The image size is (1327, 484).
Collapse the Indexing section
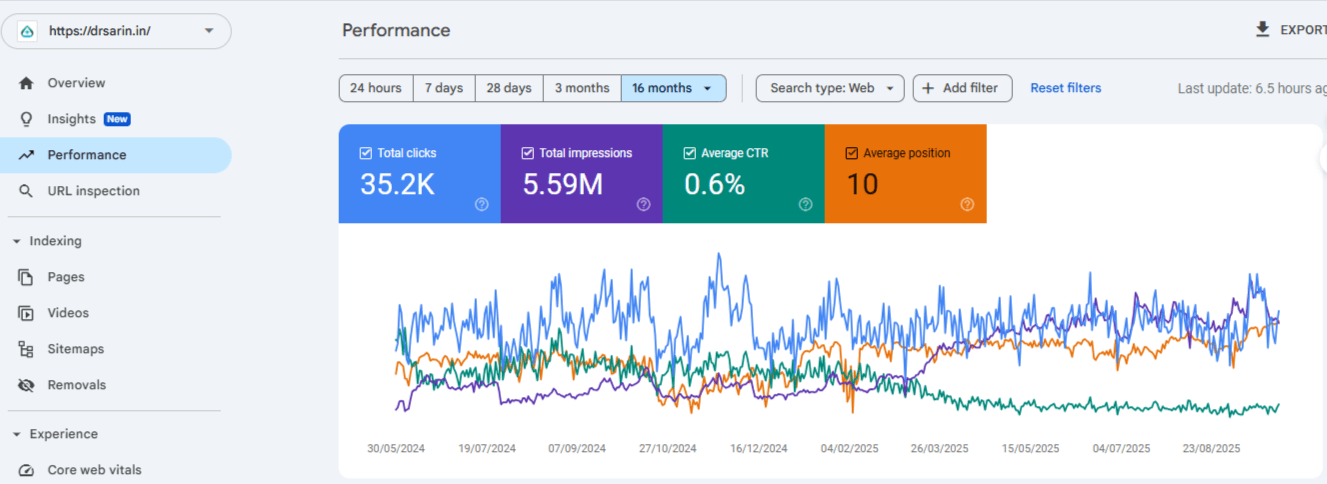coord(16,241)
